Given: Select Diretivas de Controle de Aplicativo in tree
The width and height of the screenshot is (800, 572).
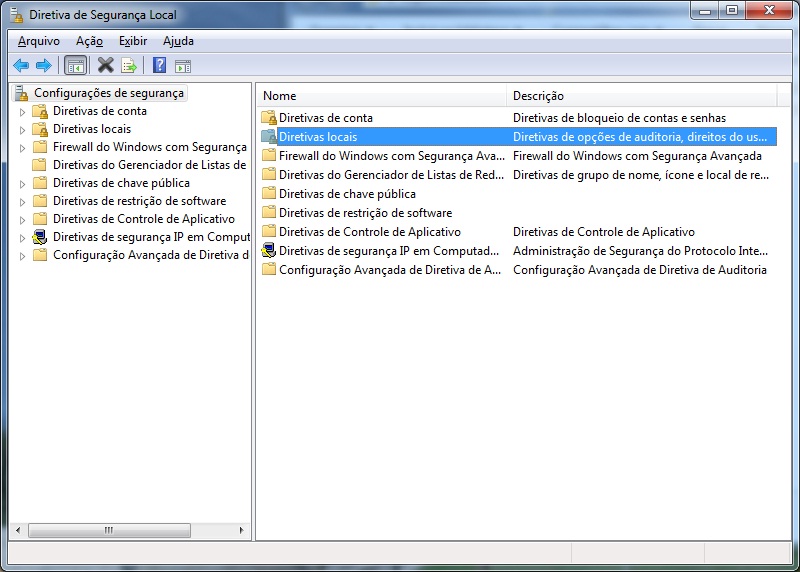Looking at the screenshot, I should pyautogui.click(x=144, y=218).
